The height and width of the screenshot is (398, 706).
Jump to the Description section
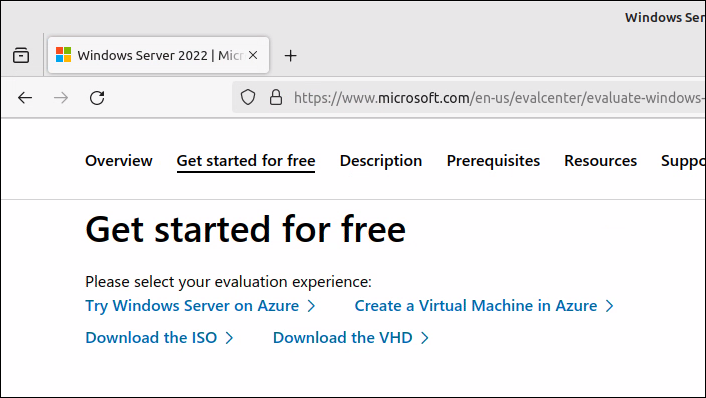(x=381, y=161)
